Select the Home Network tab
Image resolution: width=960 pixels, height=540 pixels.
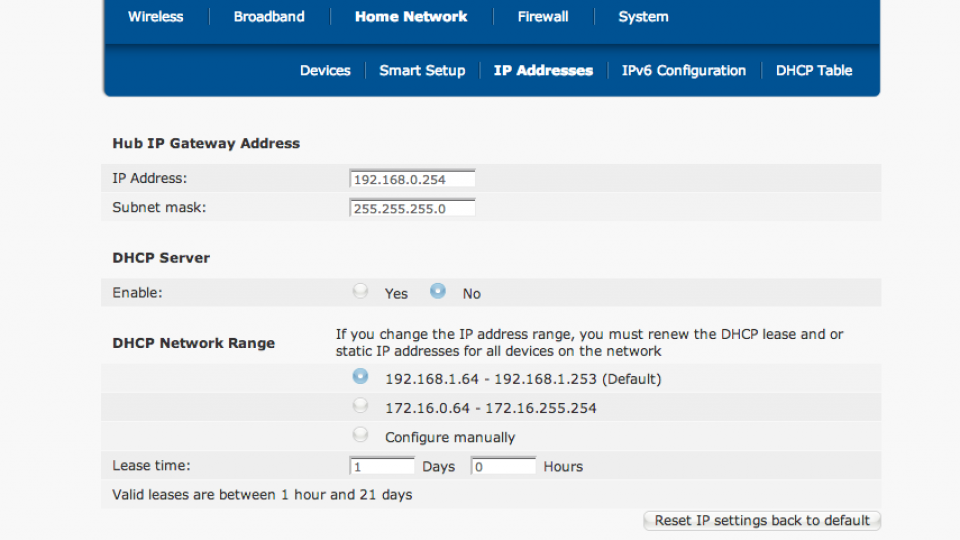[411, 17]
